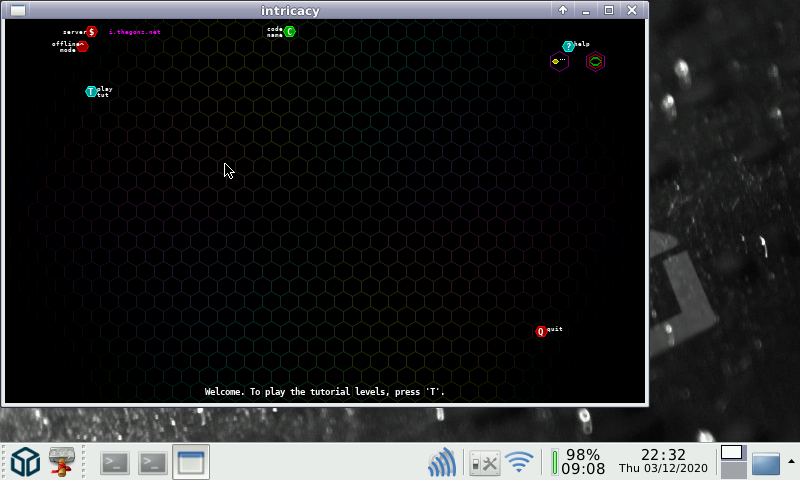Open the cube application menu in taskbar
This screenshot has width=800, height=480.
click(x=25, y=462)
